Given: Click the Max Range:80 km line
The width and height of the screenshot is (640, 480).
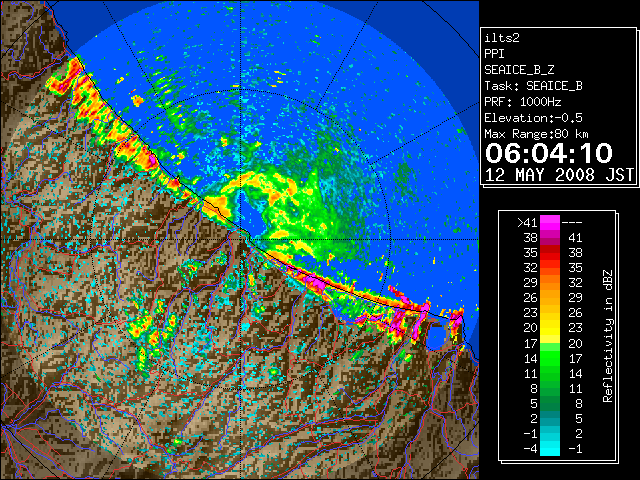Looking at the screenshot, I should point(536,134).
